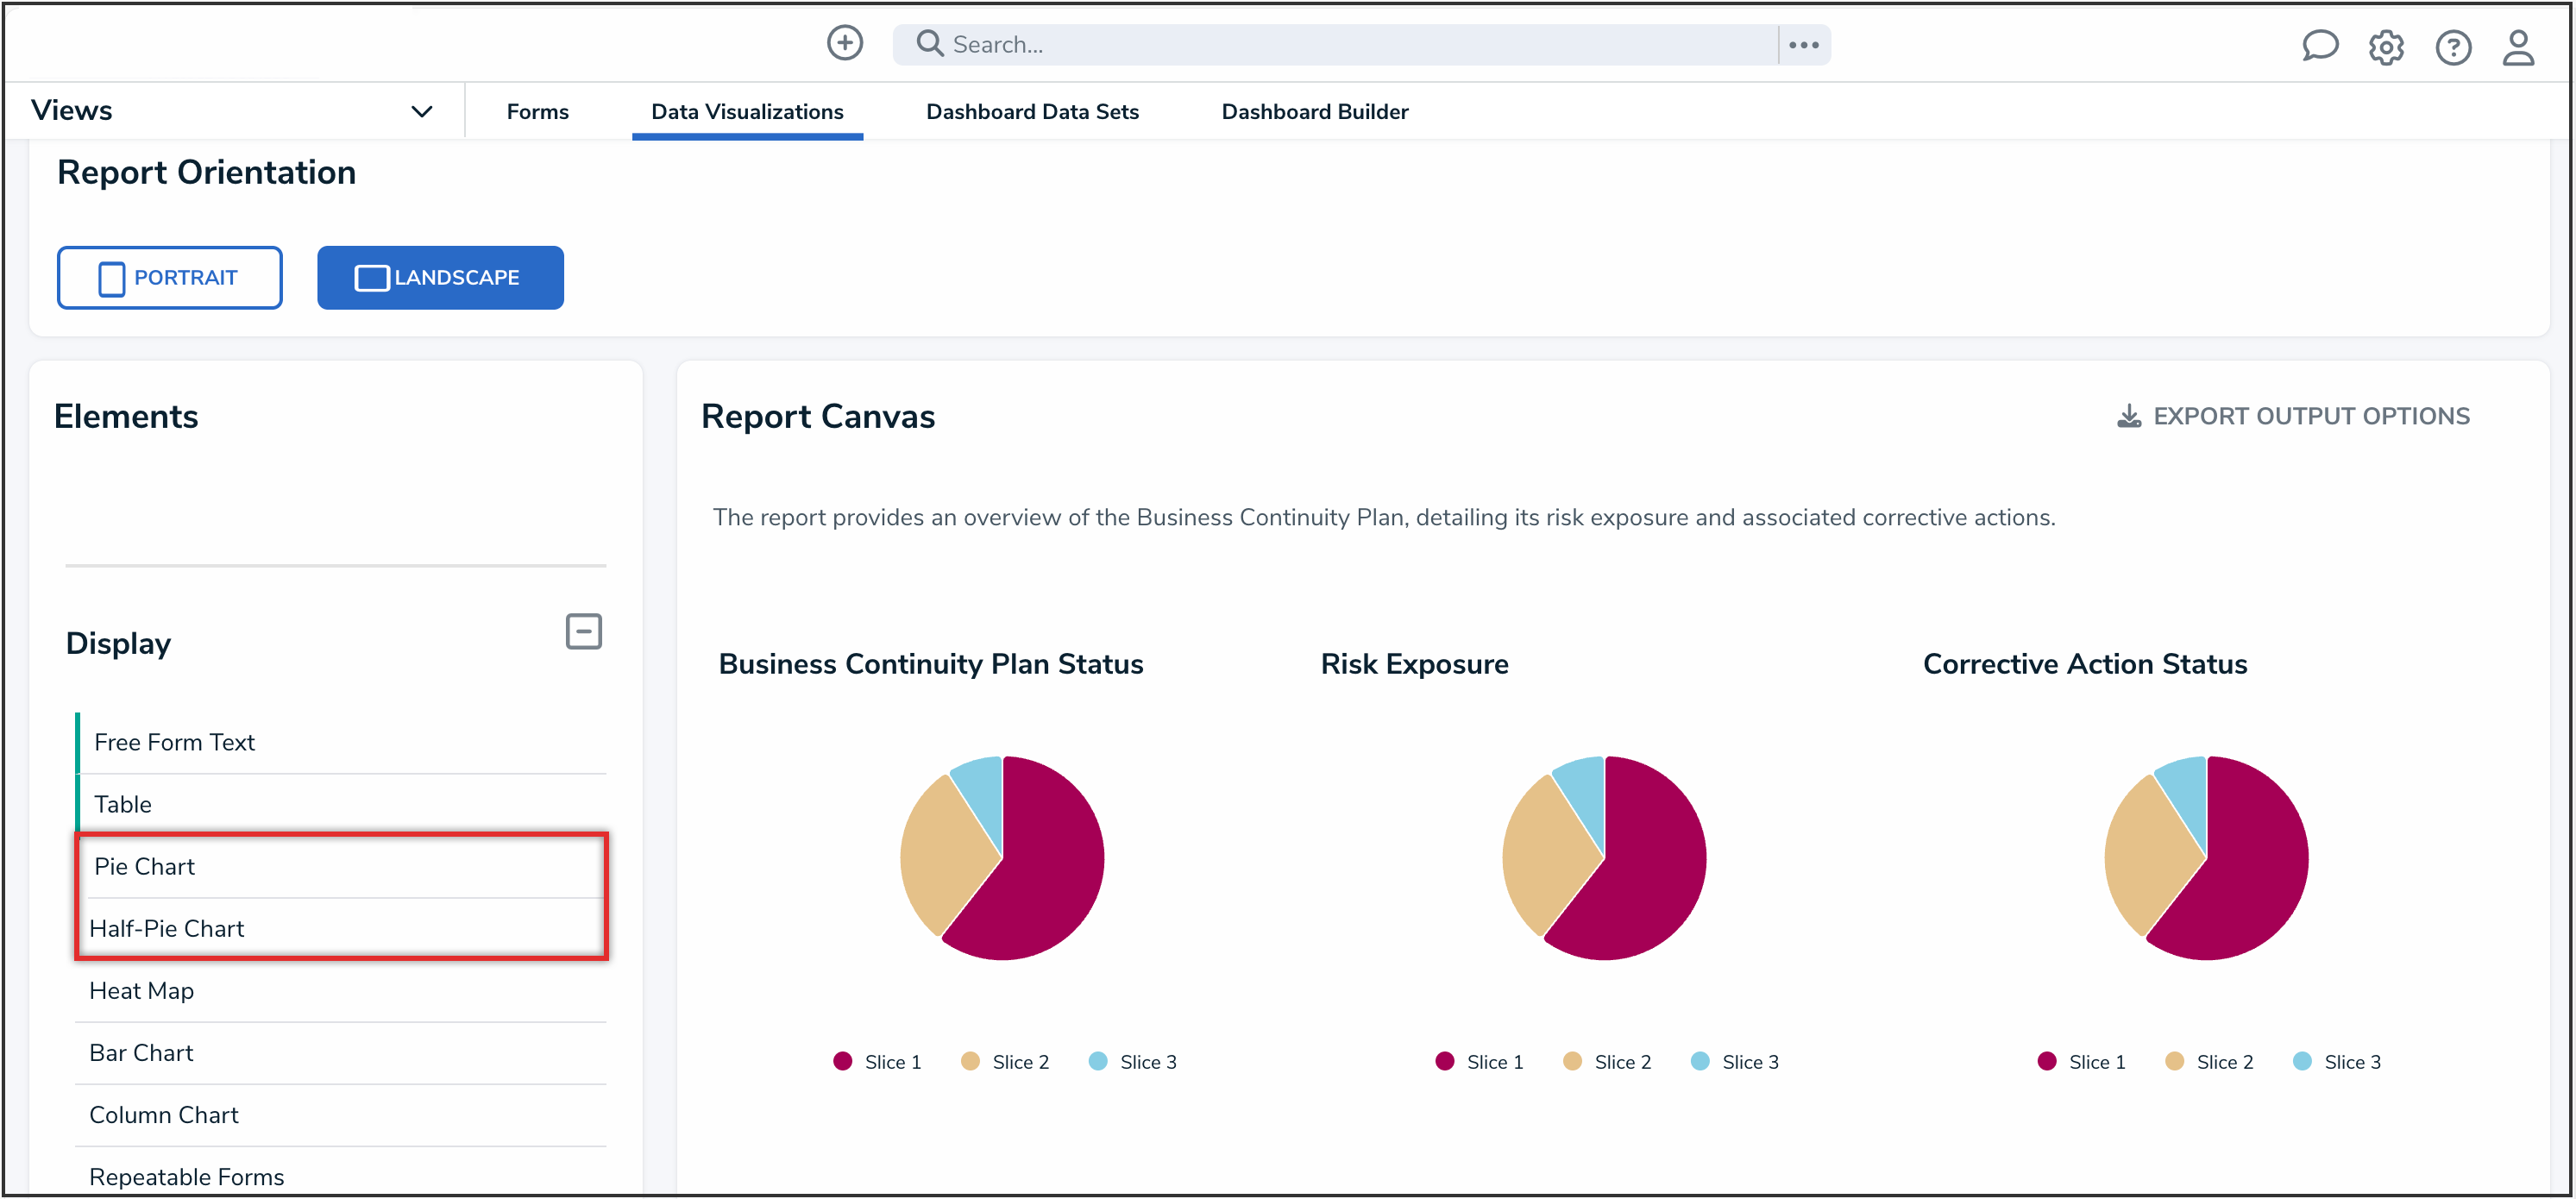
Task: Open the add new item plus icon
Action: (x=845, y=43)
